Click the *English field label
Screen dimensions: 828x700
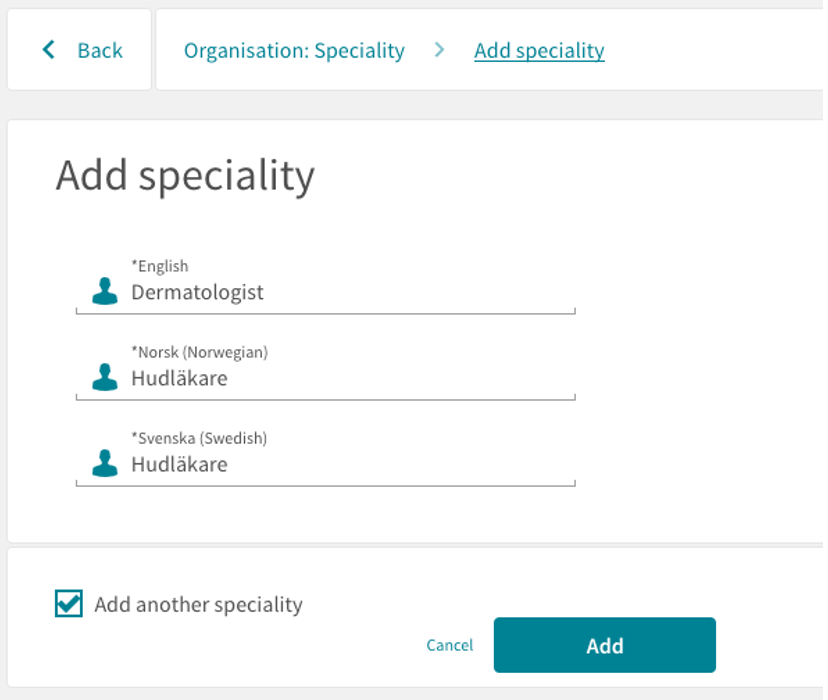pos(159,266)
